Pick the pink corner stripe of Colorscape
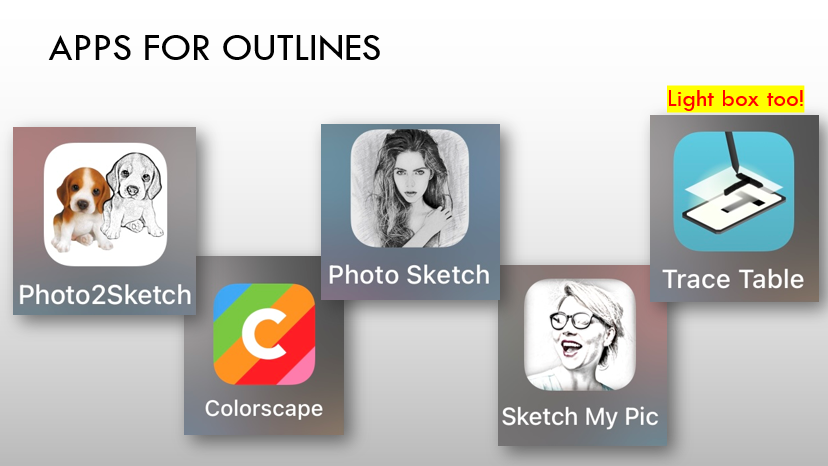 [300, 370]
